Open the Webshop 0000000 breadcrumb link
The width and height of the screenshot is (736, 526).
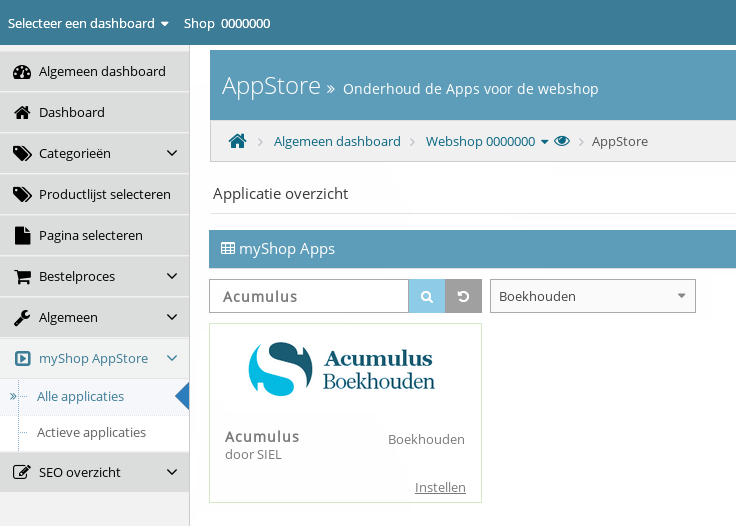pyautogui.click(x=480, y=141)
